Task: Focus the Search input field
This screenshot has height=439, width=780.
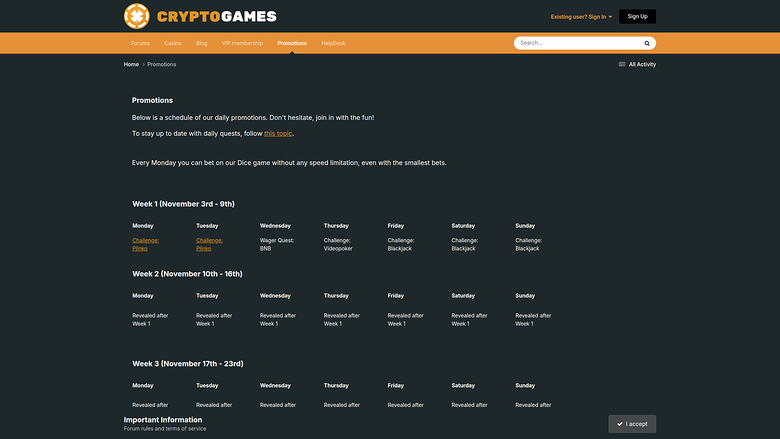Action: click(580, 43)
